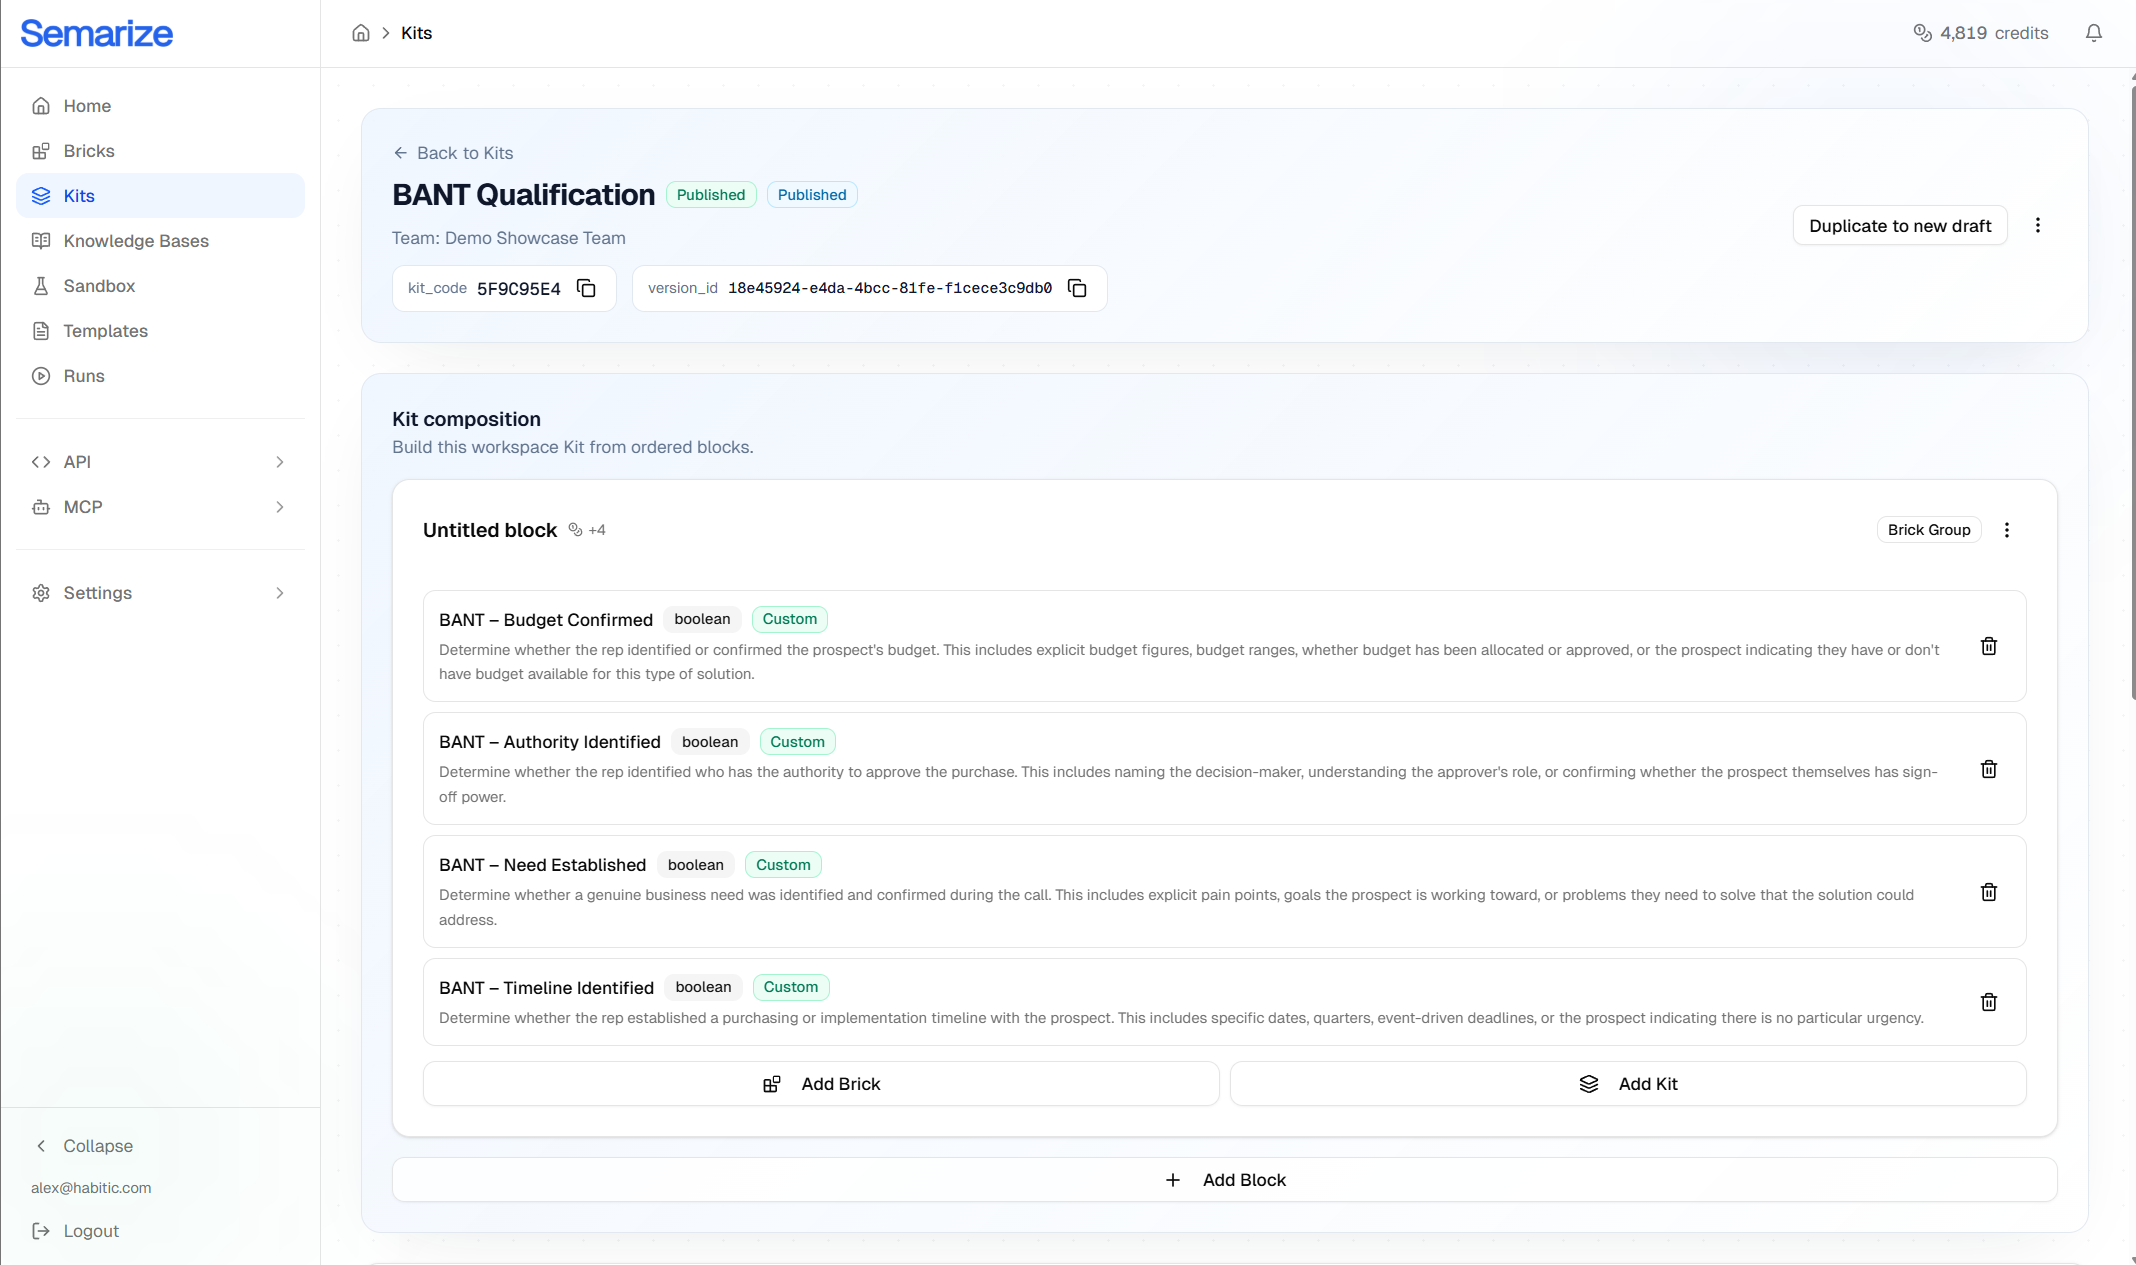The height and width of the screenshot is (1265, 2136).
Task: Check the credits balance icon
Action: 1922,33
